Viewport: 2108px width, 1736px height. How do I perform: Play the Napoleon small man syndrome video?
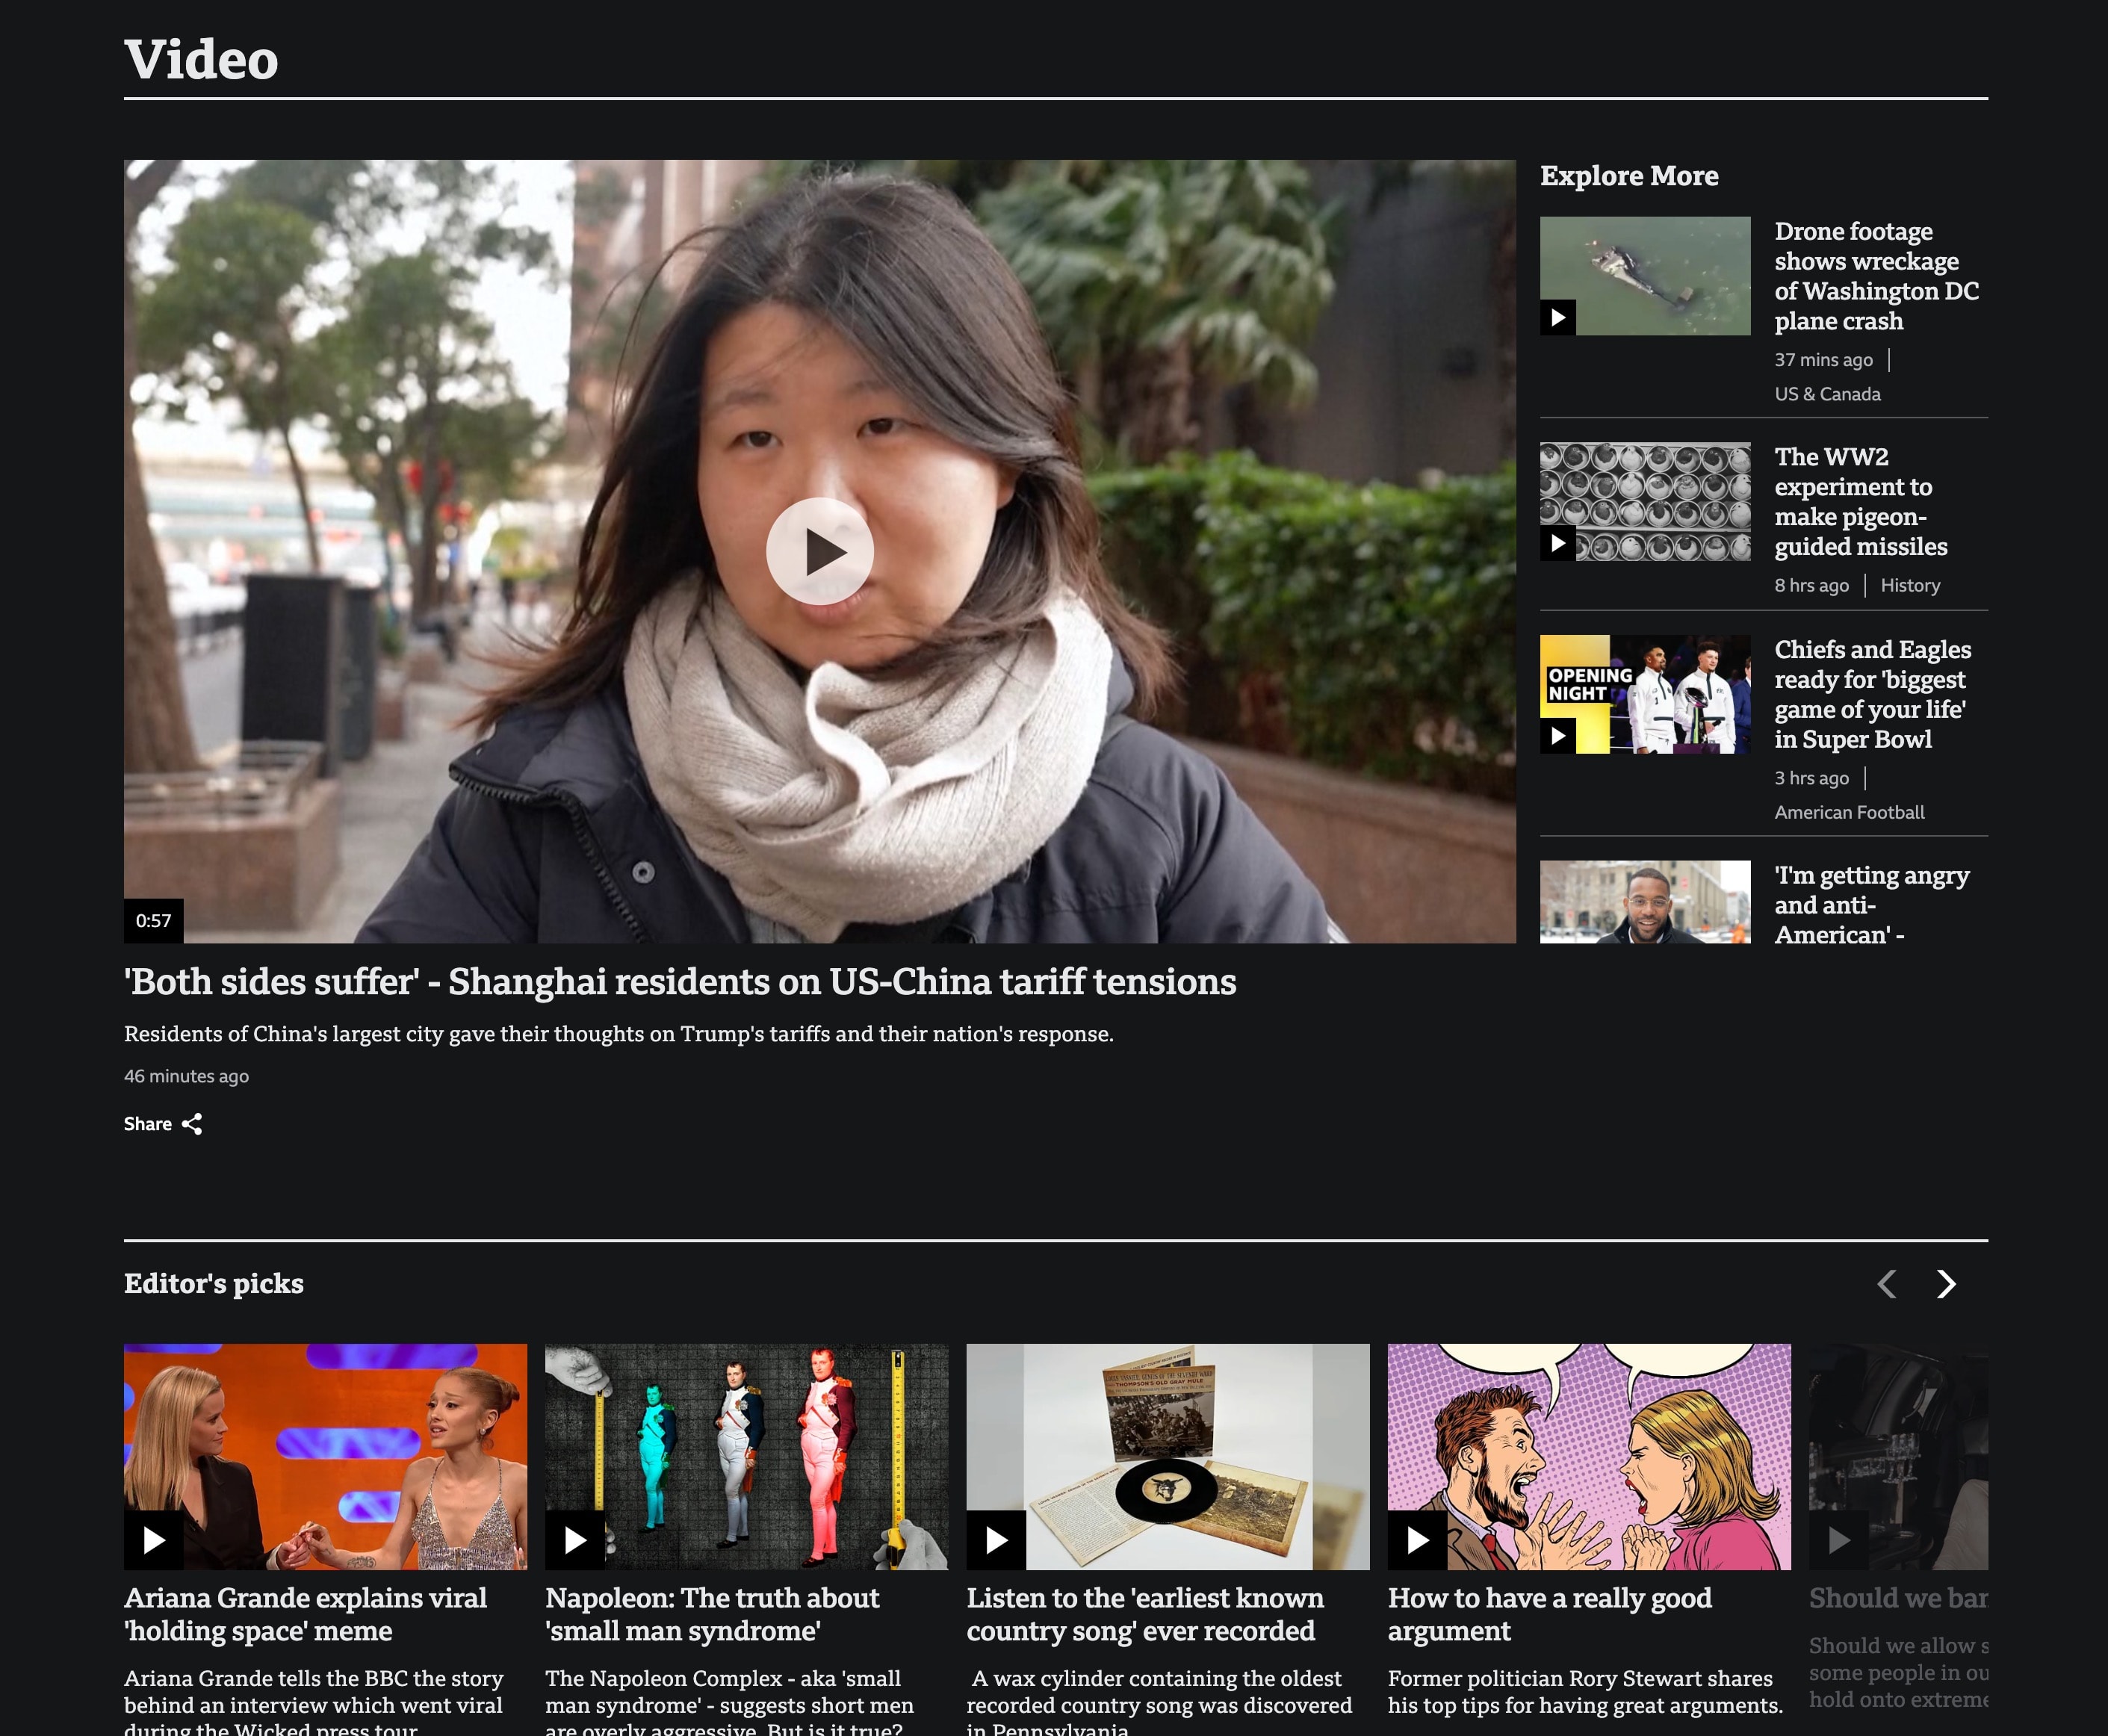coord(574,1540)
